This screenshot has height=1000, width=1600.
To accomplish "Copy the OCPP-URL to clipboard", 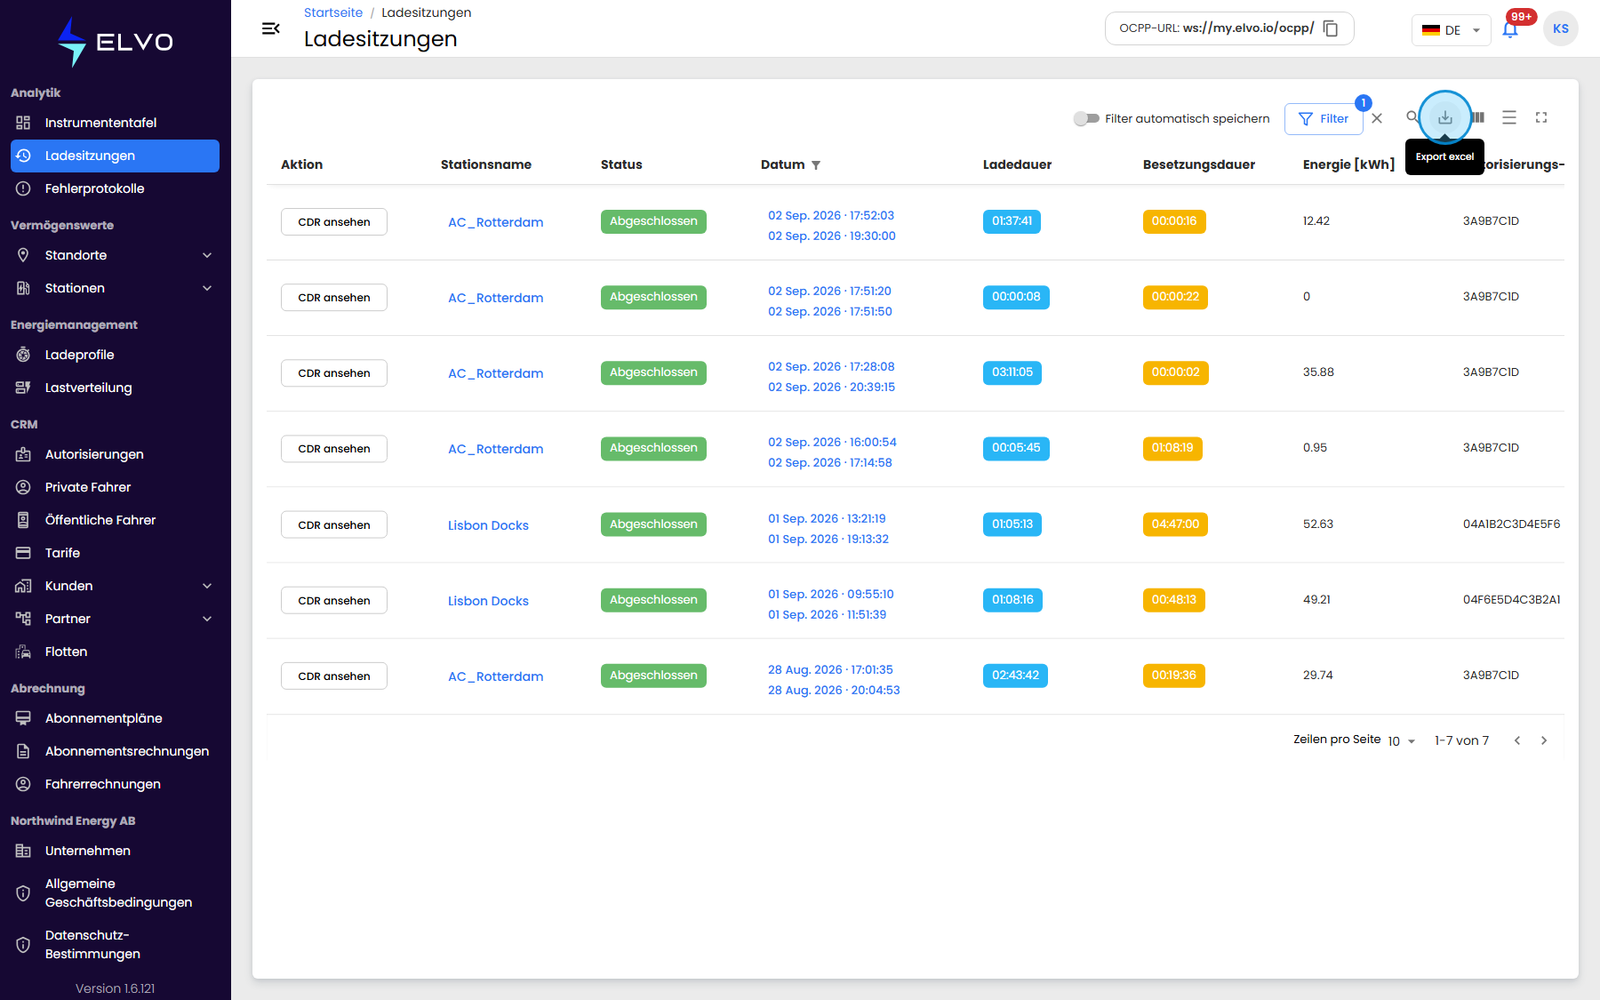I will point(1331,28).
